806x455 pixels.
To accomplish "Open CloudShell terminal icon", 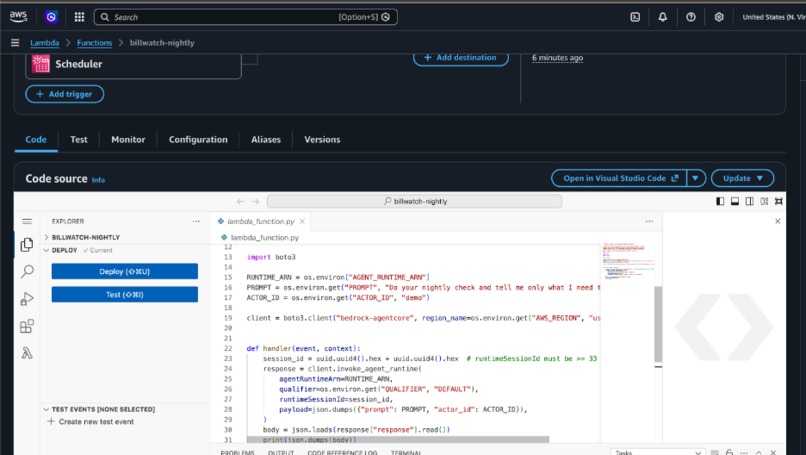I will (x=635, y=17).
